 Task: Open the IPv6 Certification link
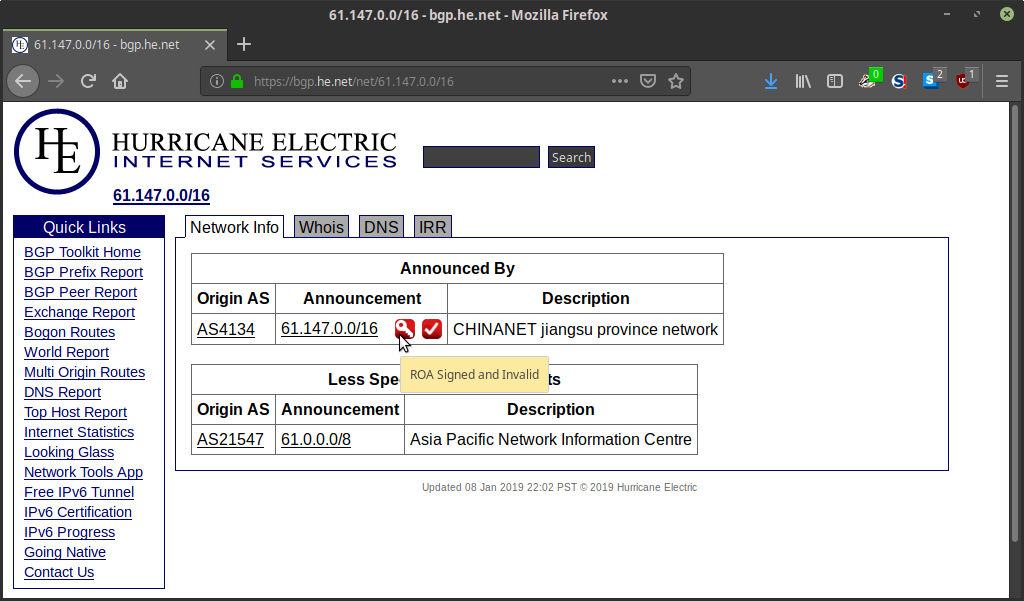[78, 512]
